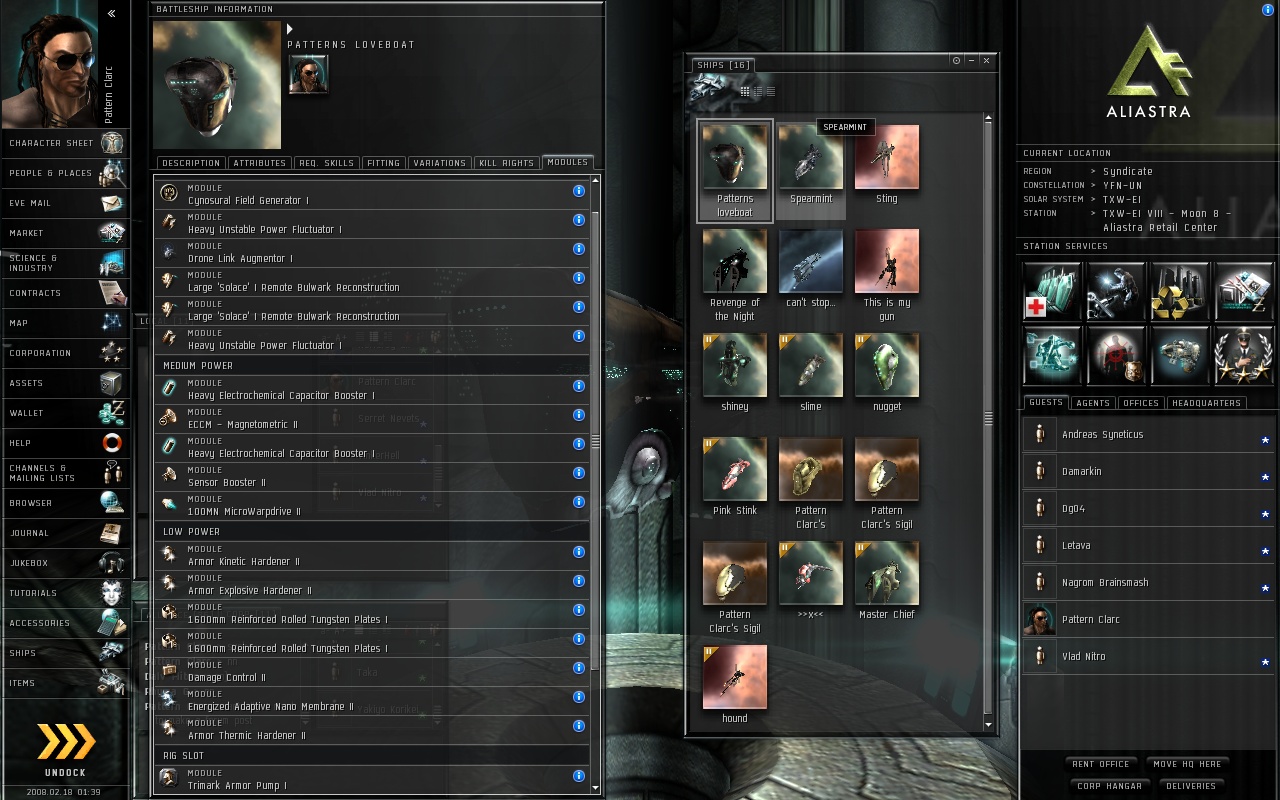Screen dimensions: 1280x800
Task: Open EVE Mail from the sidebar
Action: tap(65, 203)
